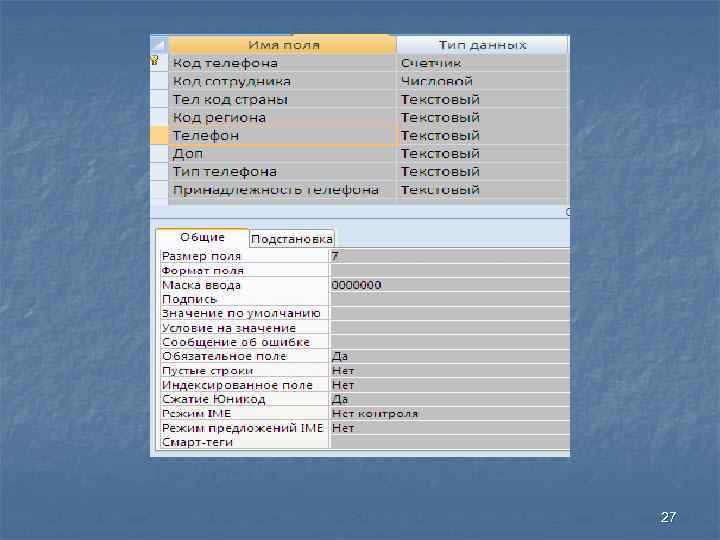Screen dimensions: 720x540
Task: Open data type cell of Доп row
Action: coord(482,153)
